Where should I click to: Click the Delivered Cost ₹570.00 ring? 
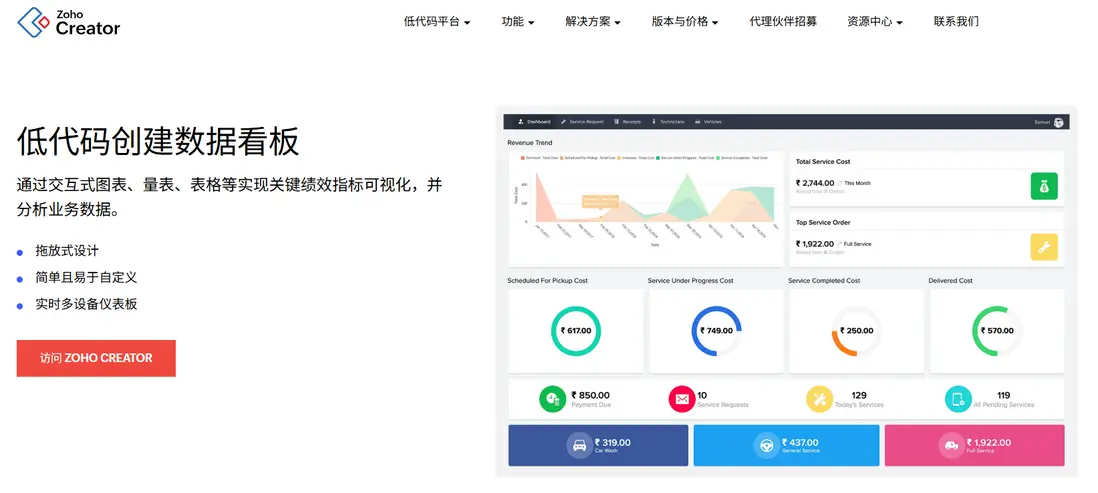tap(997, 331)
